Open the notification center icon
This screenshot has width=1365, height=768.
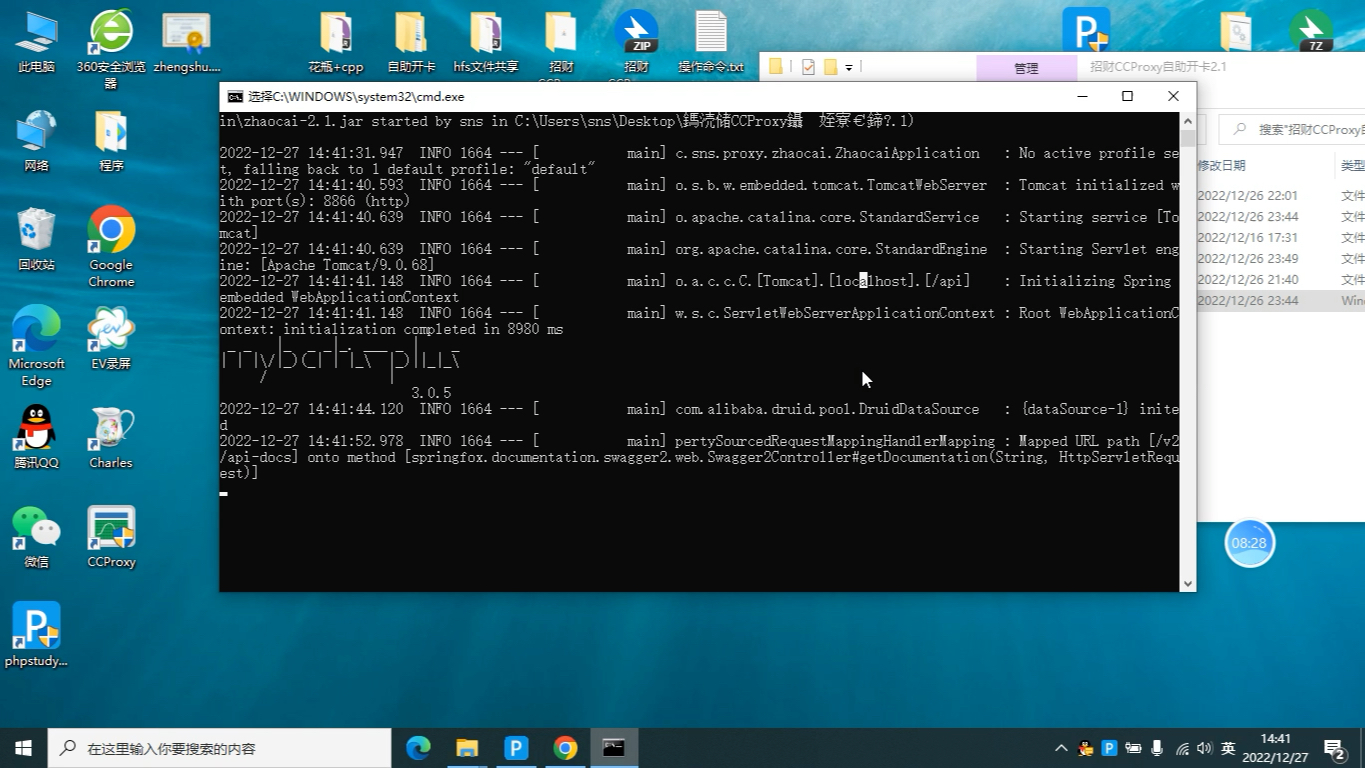pyautogui.click(x=1334, y=748)
